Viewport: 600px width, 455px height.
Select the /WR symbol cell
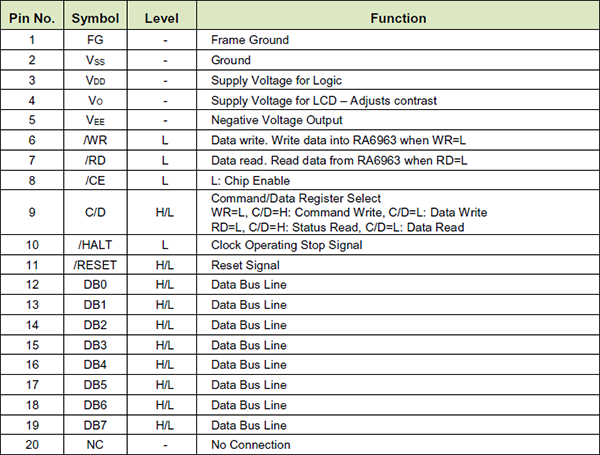(96, 141)
